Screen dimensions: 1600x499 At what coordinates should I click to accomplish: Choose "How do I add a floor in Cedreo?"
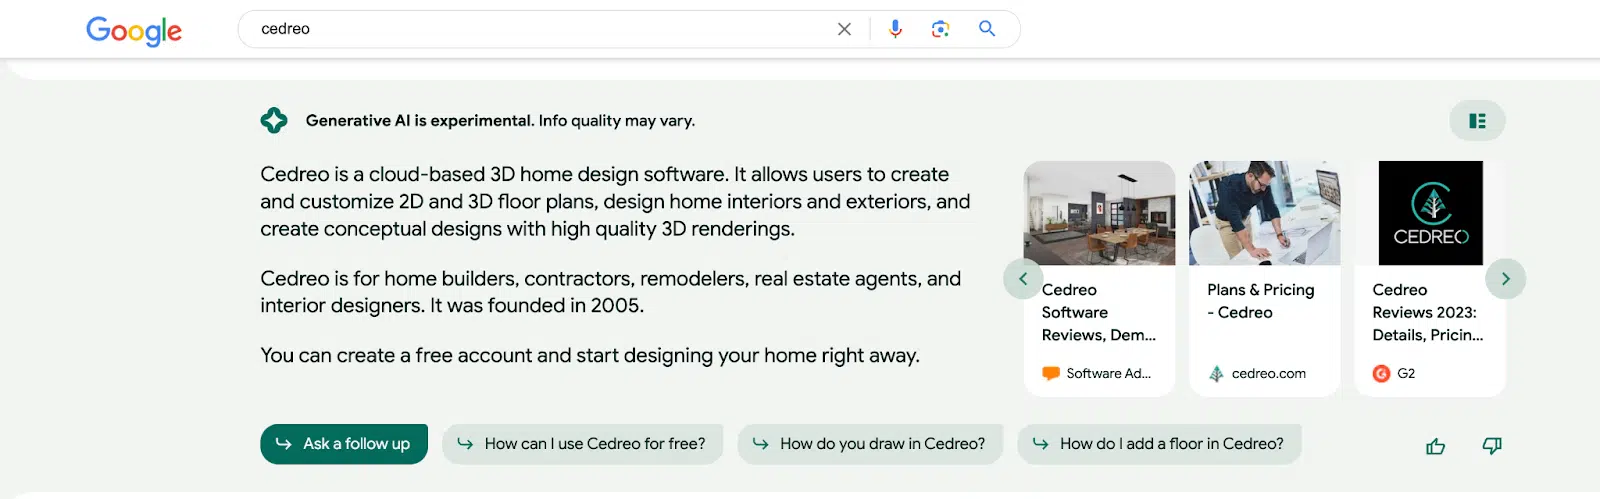(x=1159, y=444)
